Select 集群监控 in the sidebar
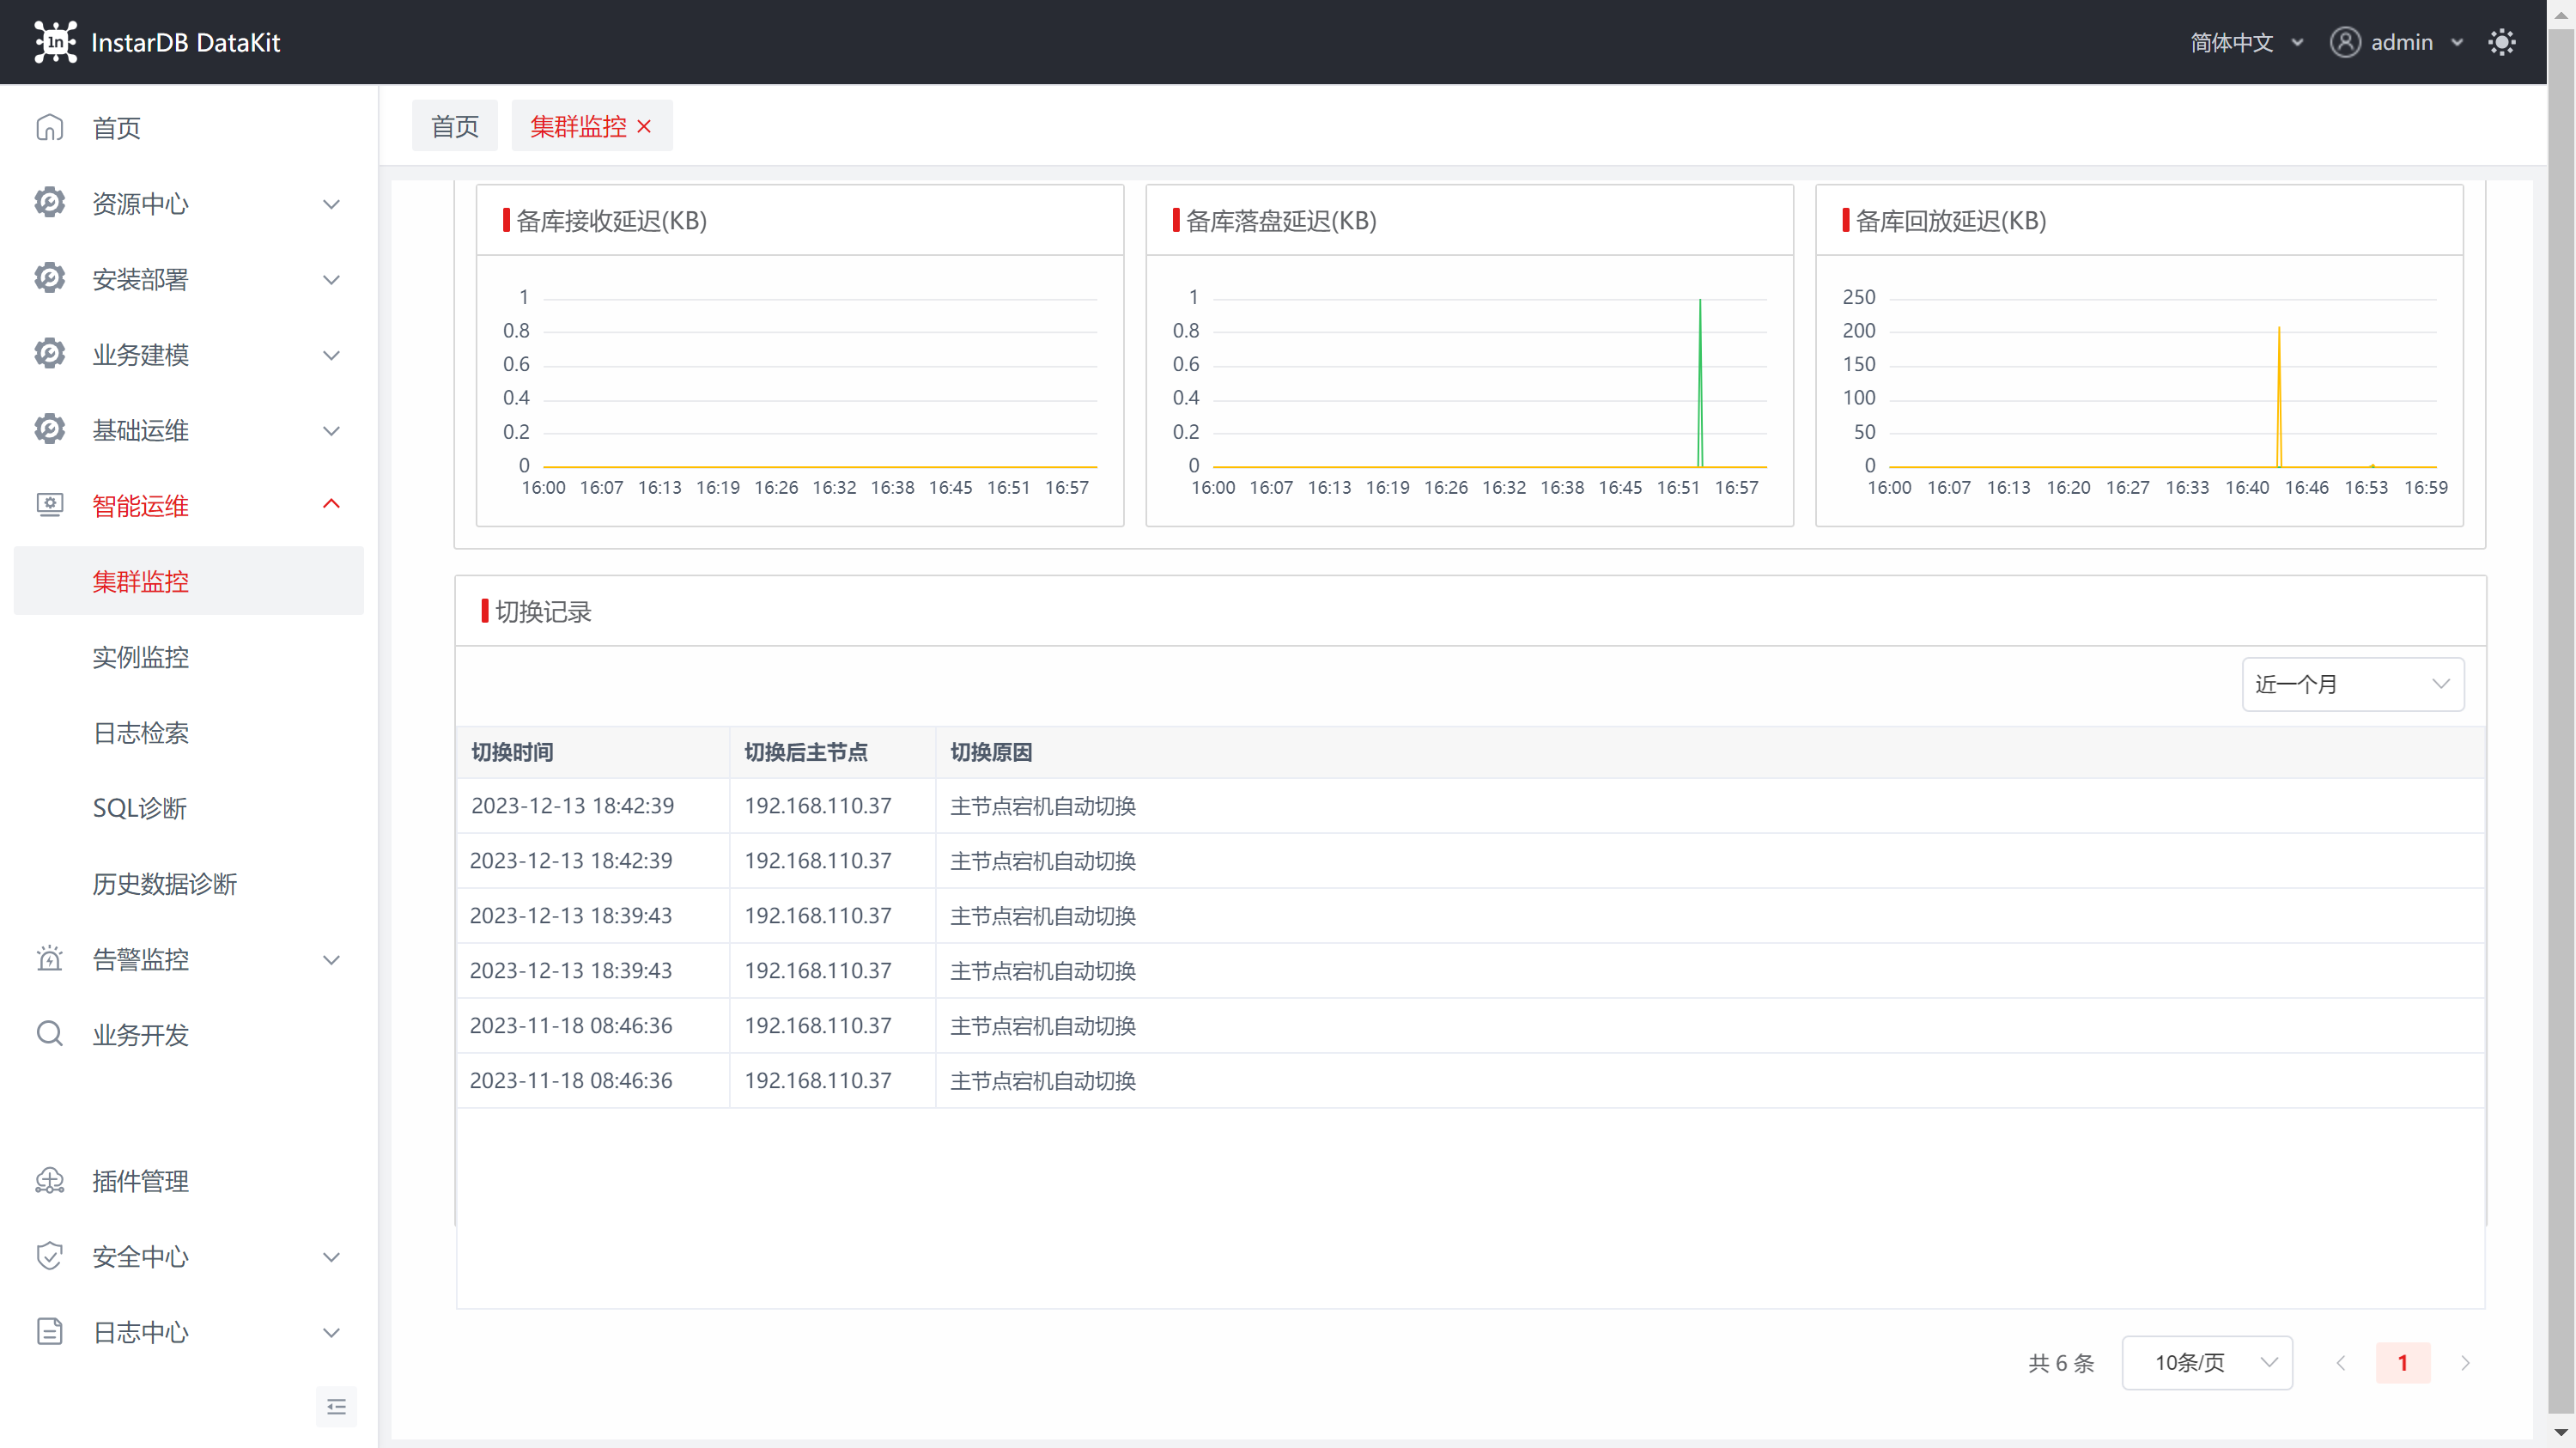This screenshot has height=1448, width=2576. click(189, 581)
